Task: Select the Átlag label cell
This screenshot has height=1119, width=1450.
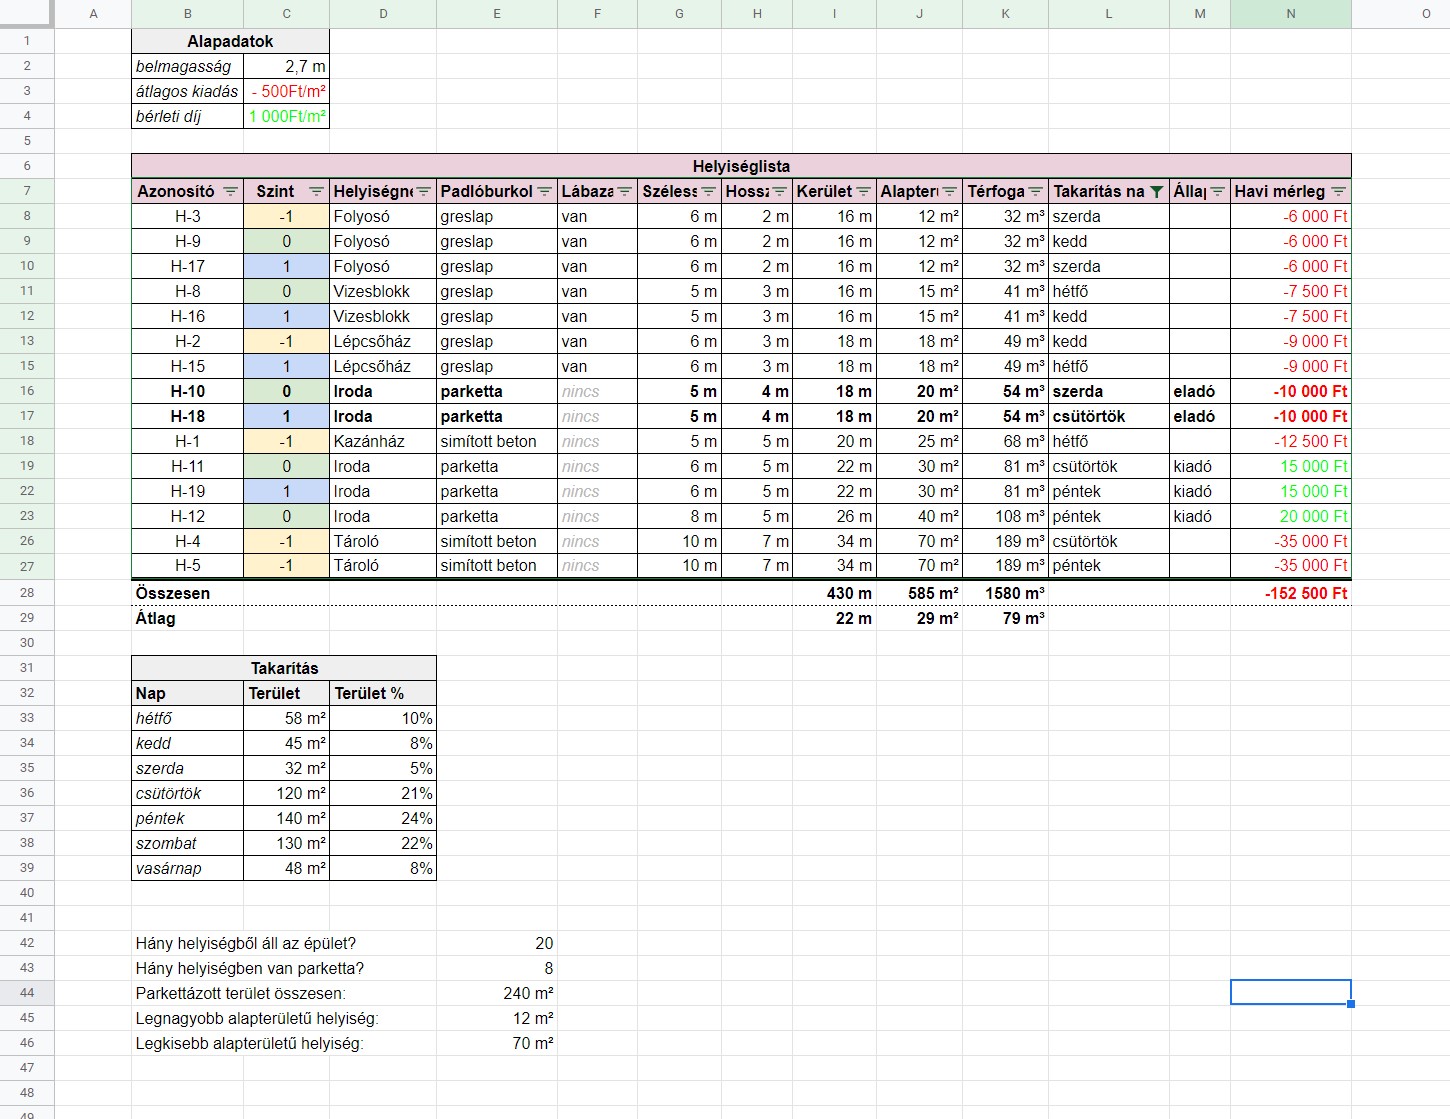Action: coord(187,618)
